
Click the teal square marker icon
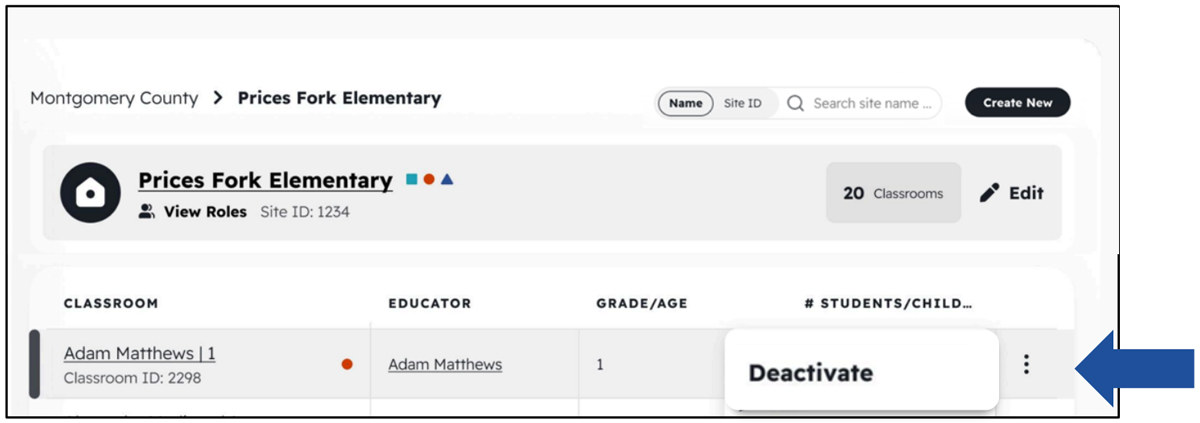click(x=411, y=180)
